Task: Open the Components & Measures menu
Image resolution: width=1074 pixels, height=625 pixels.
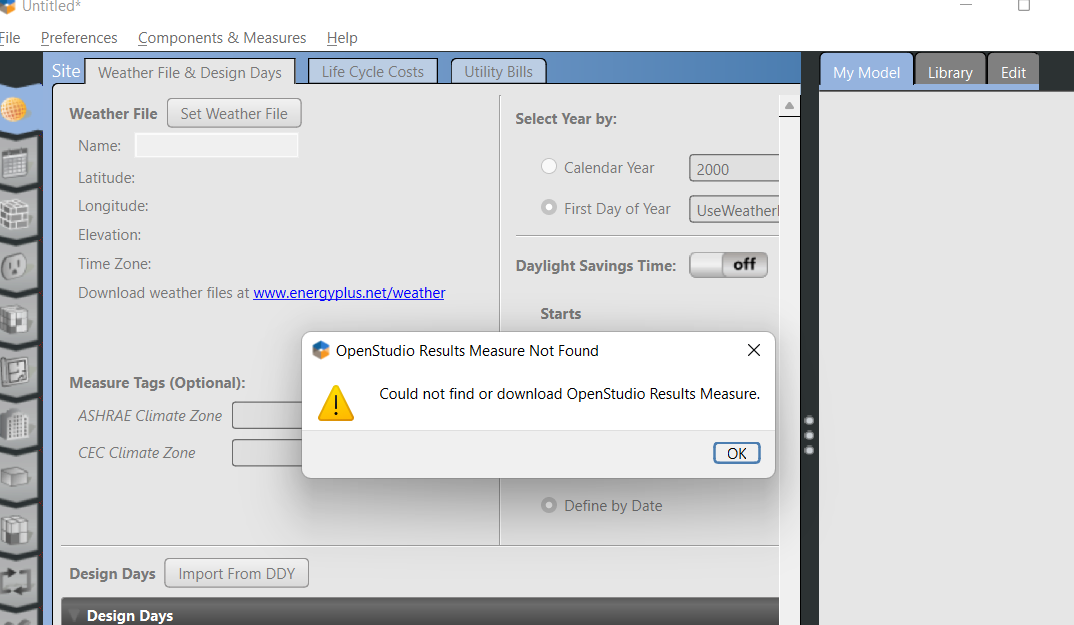Action: [221, 37]
